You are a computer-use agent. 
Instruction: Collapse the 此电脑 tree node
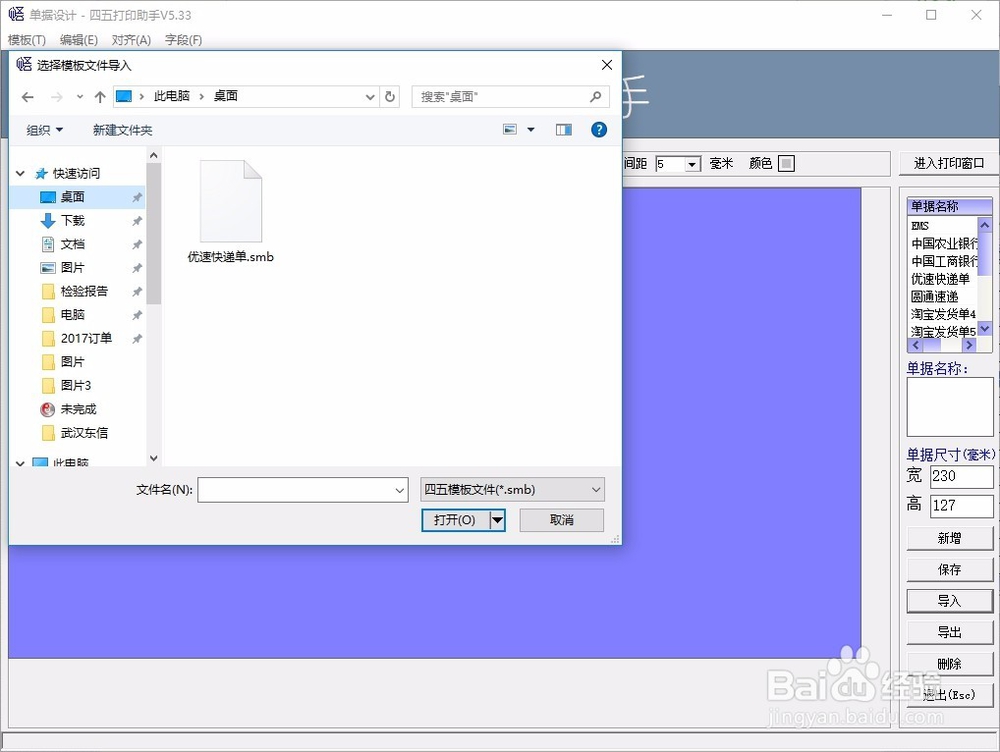pyautogui.click(x=20, y=462)
